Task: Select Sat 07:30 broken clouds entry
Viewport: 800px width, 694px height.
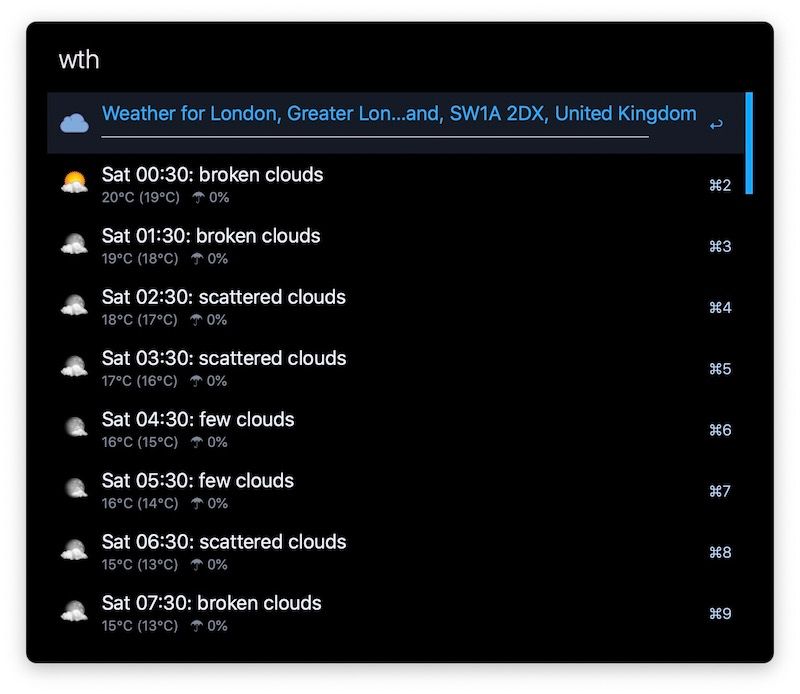Action: [211, 603]
